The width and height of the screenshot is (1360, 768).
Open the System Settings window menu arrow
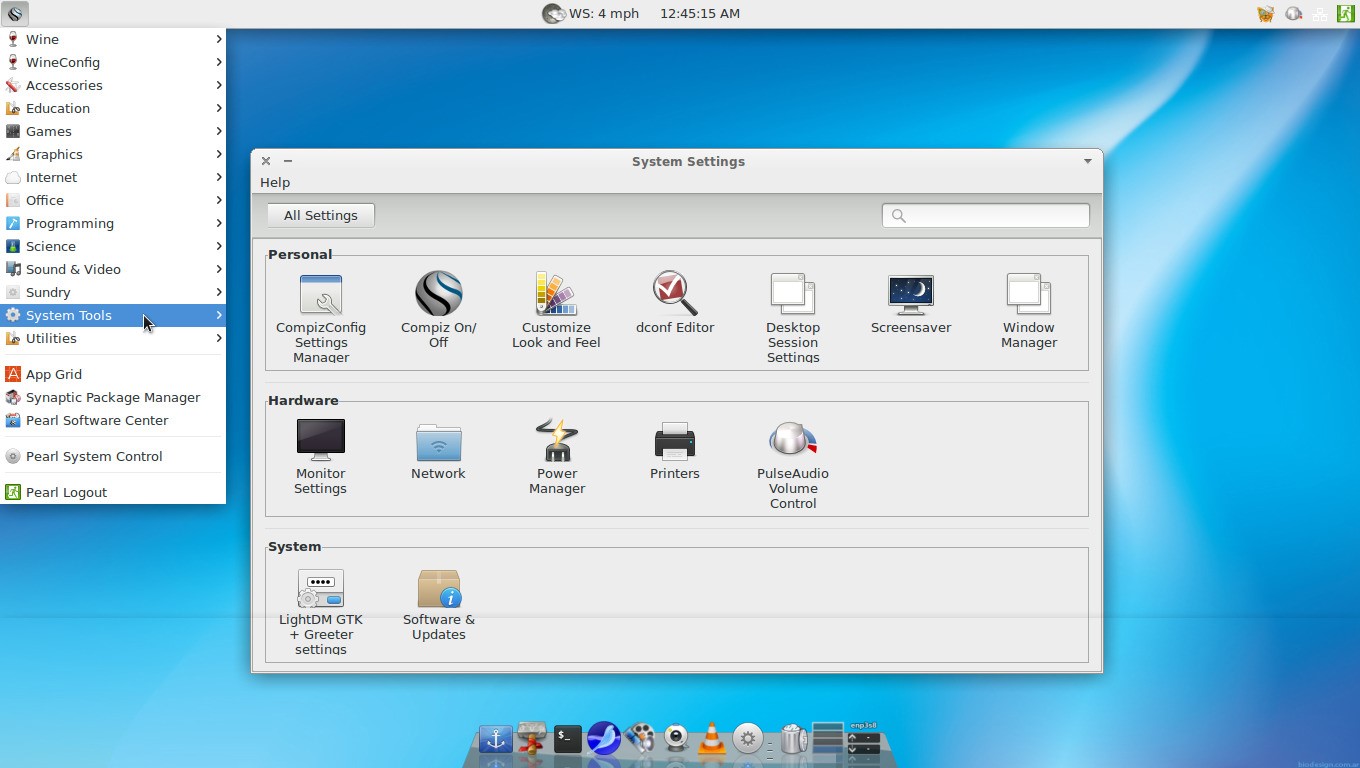1087,161
